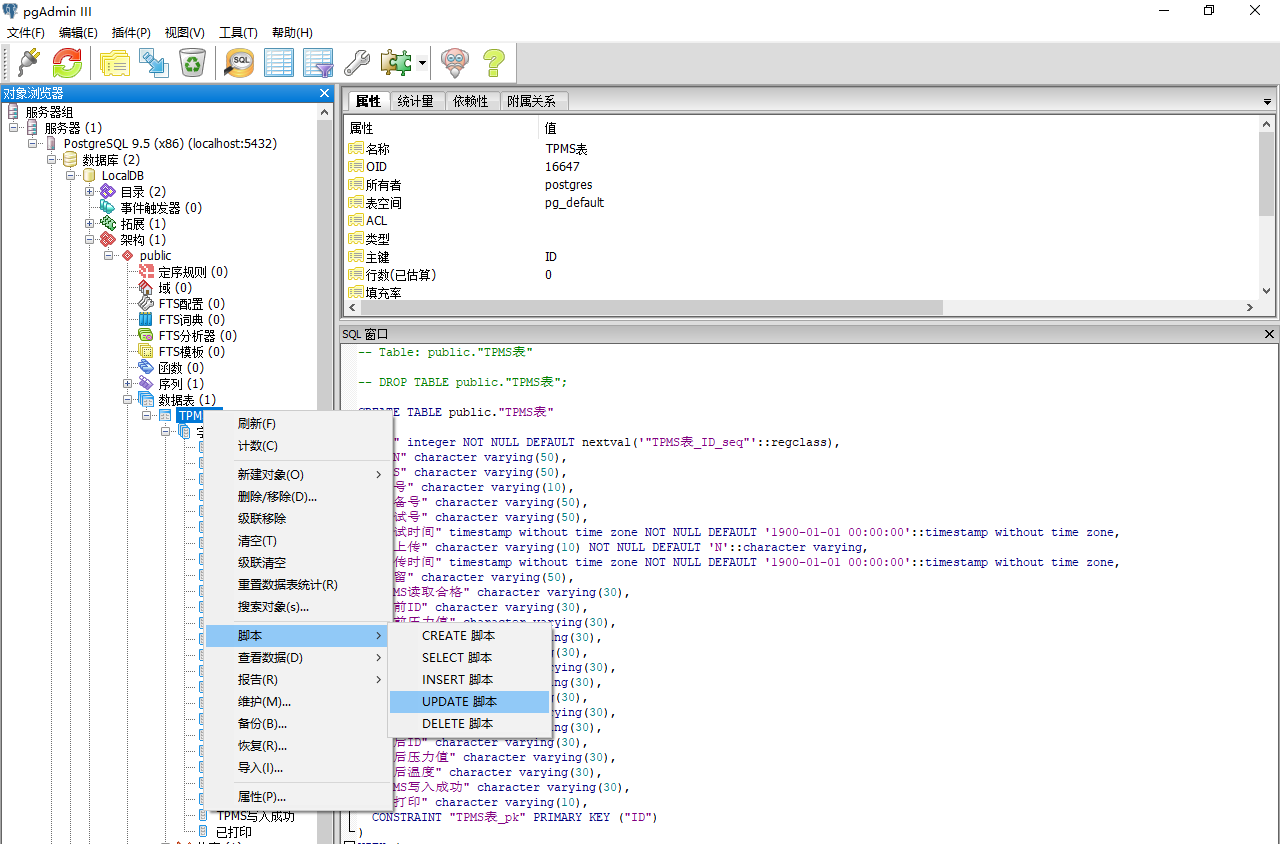Click the filtered data view funnel icon
The image size is (1280, 844).
(318, 63)
